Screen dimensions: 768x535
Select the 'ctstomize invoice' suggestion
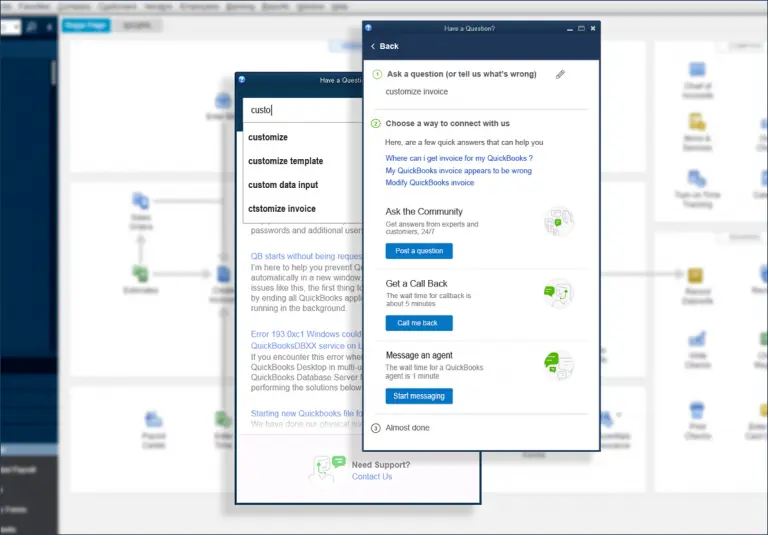(x=282, y=209)
